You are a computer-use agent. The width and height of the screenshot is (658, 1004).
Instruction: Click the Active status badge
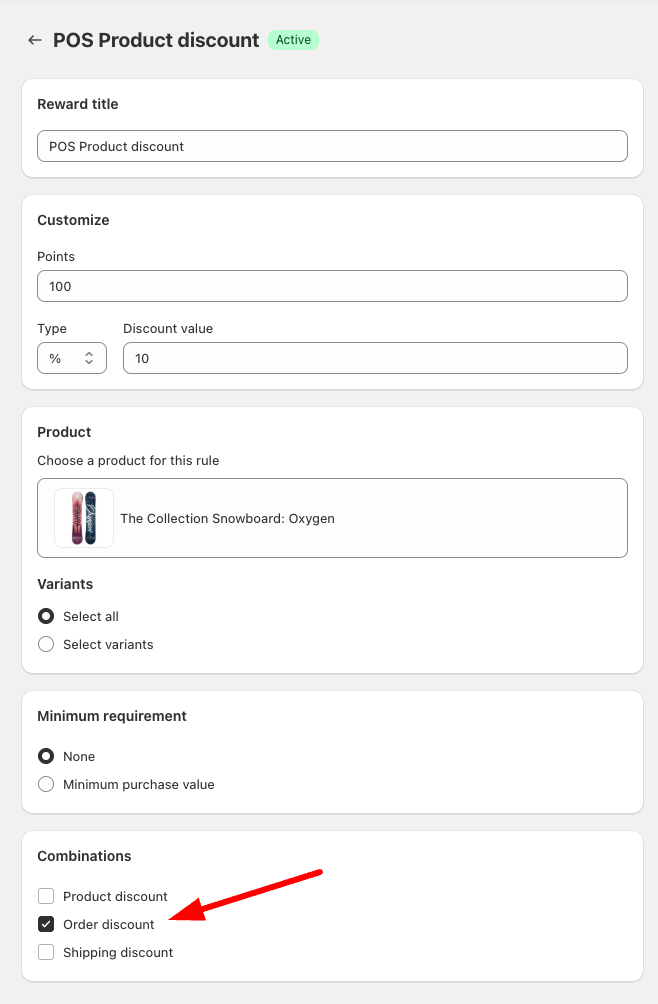point(293,40)
